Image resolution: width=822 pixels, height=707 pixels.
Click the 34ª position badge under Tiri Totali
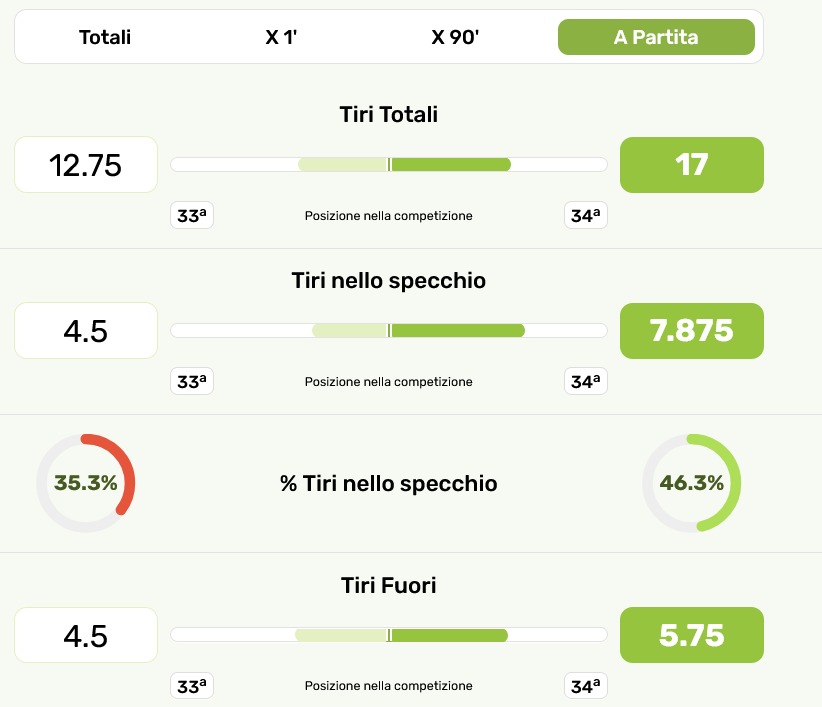pyautogui.click(x=585, y=215)
